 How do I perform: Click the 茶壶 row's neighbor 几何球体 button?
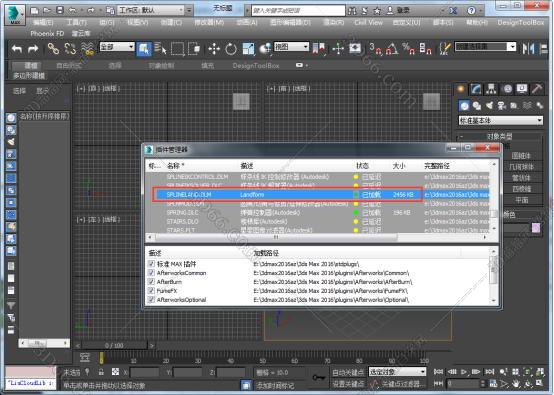coord(522,167)
